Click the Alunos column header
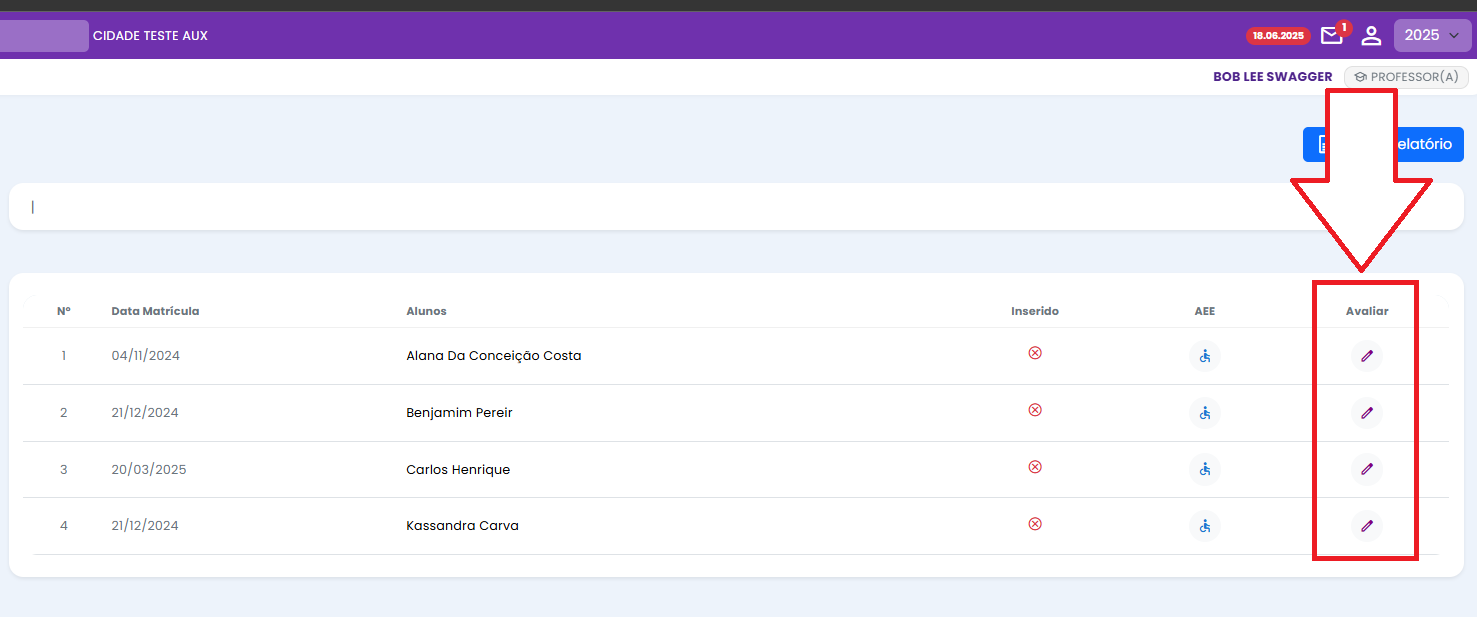 click(426, 311)
